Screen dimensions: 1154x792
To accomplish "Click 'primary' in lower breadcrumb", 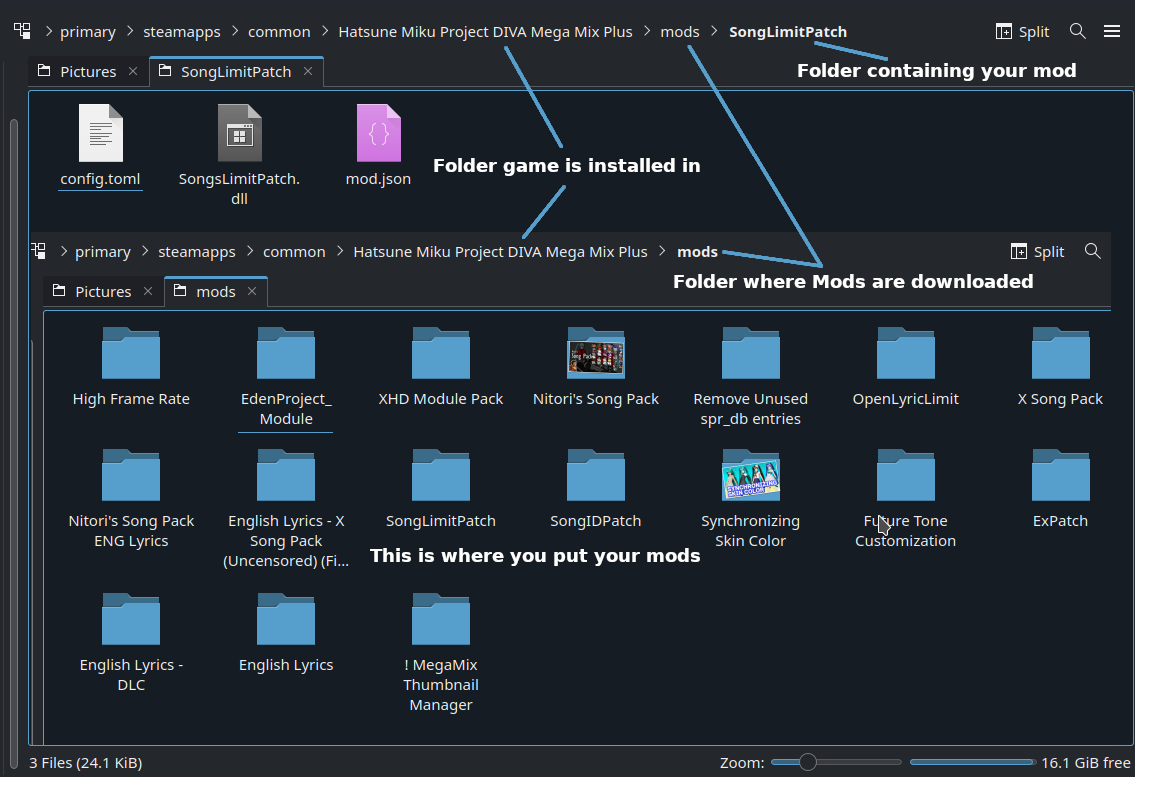I will tap(102, 252).
